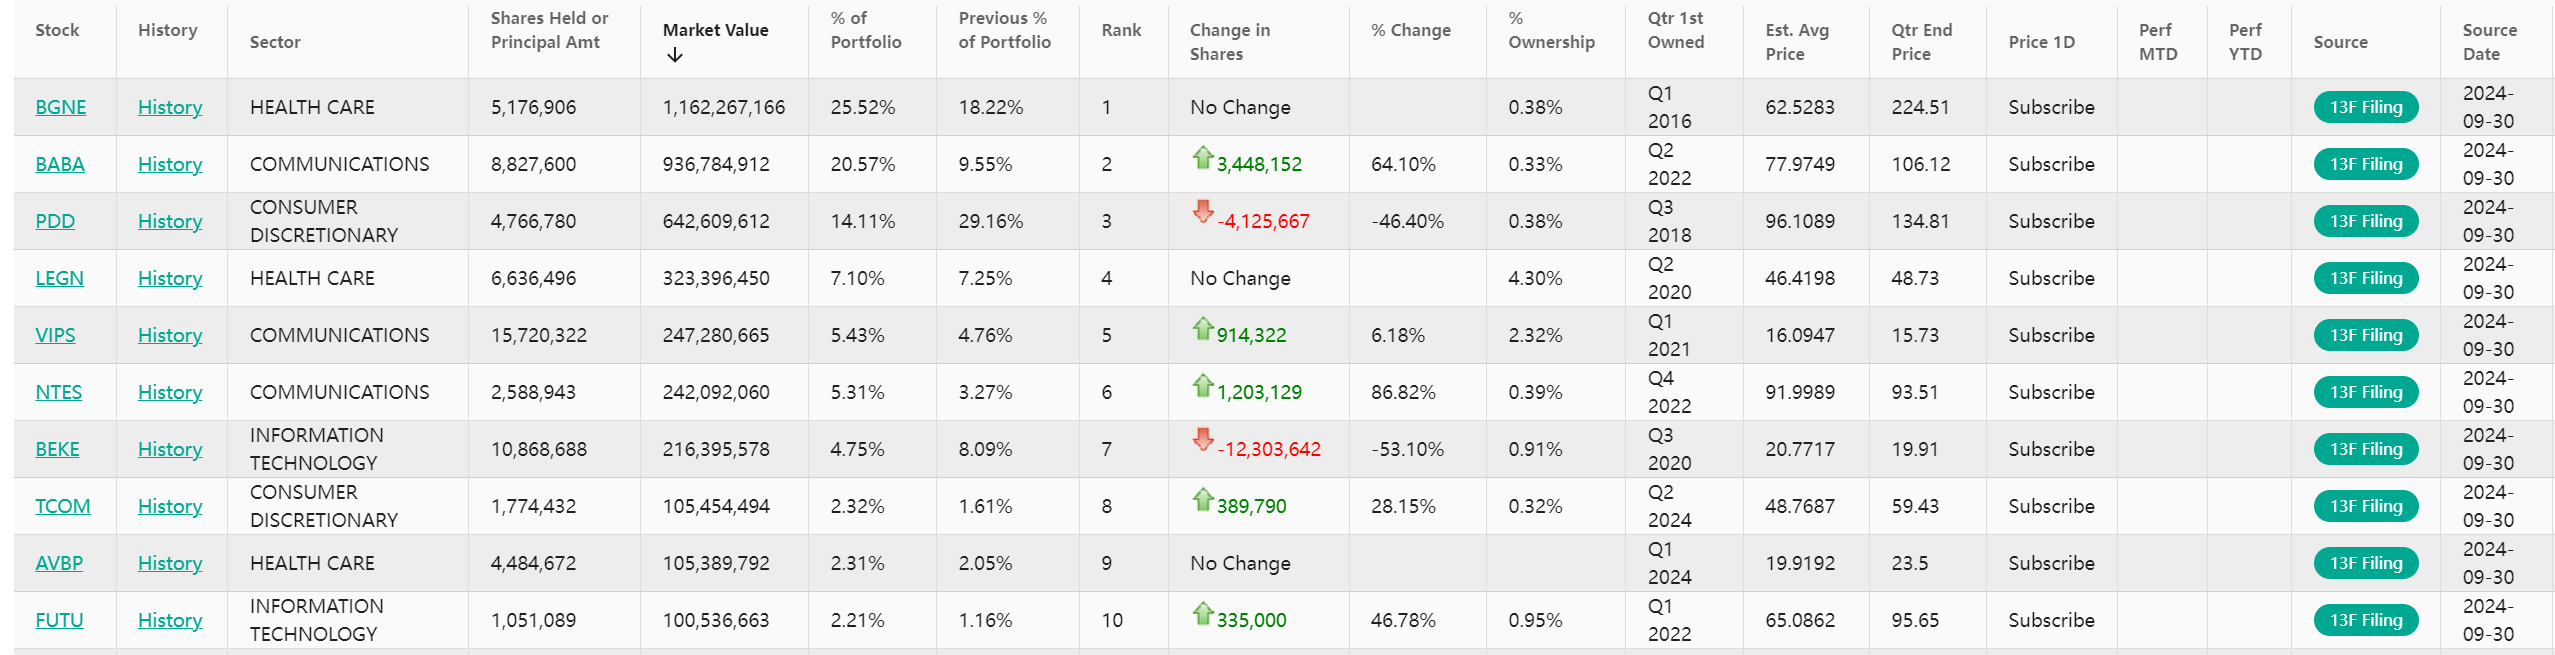Sort table by % of Portfolio column
2555x655 pixels.
pyautogui.click(x=865, y=30)
